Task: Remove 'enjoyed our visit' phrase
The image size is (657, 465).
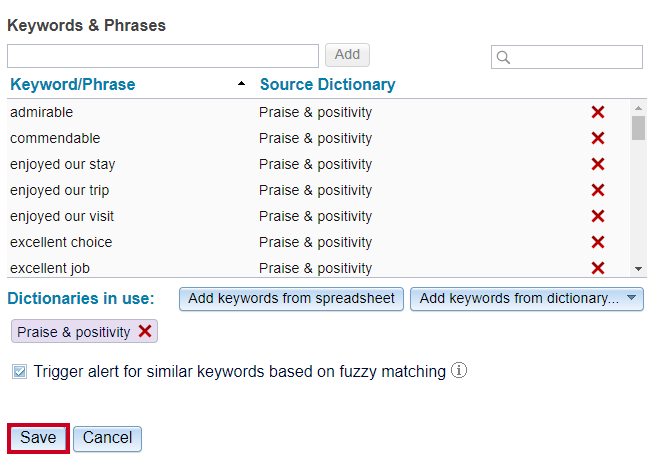Action: [x=598, y=216]
